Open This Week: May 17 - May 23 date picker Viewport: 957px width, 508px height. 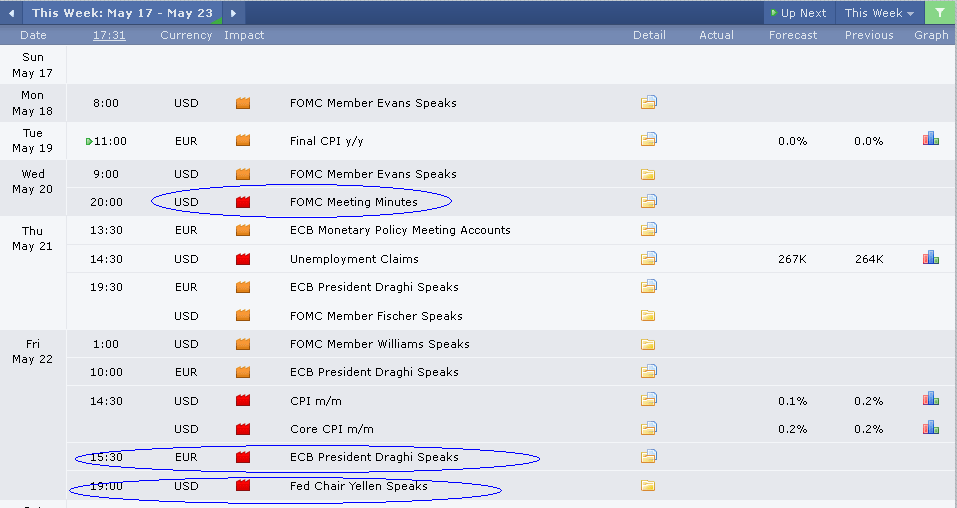[x=122, y=13]
